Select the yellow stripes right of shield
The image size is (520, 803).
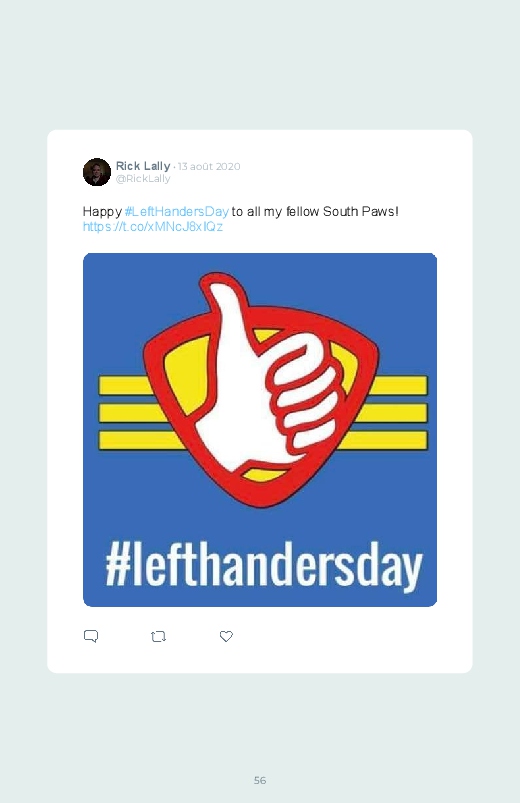(x=394, y=413)
